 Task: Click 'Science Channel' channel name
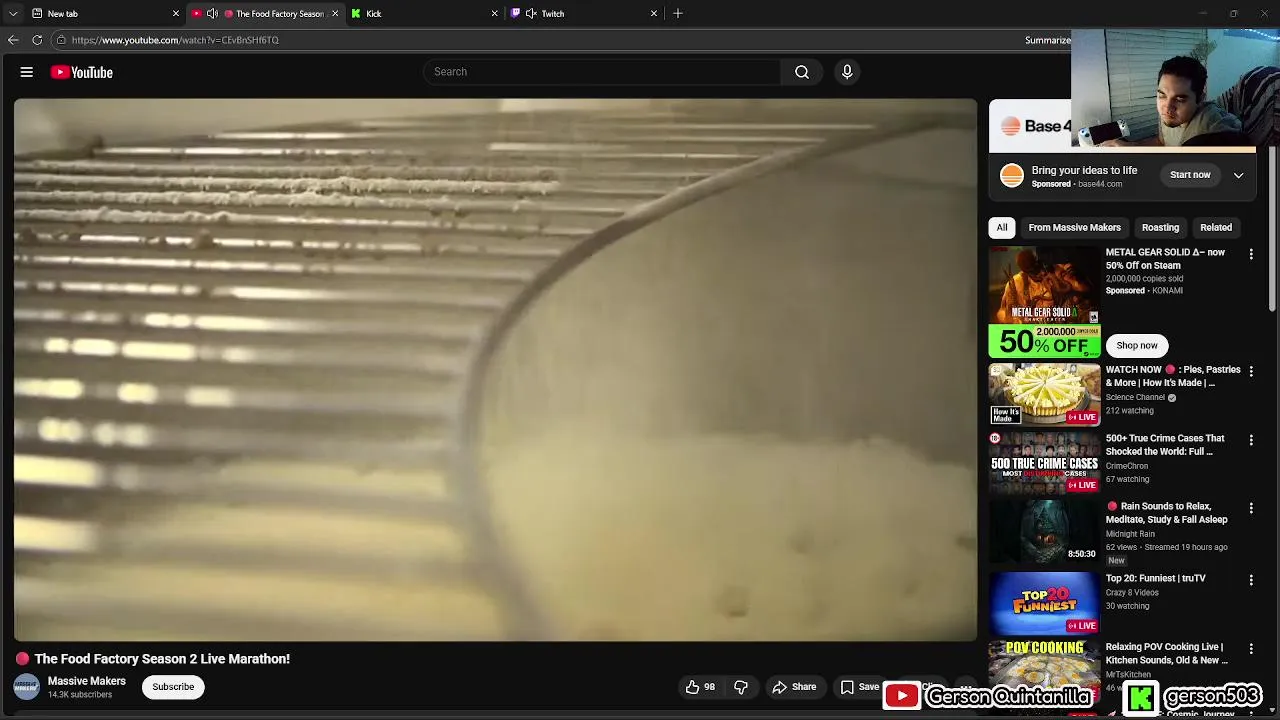pyautogui.click(x=1135, y=397)
